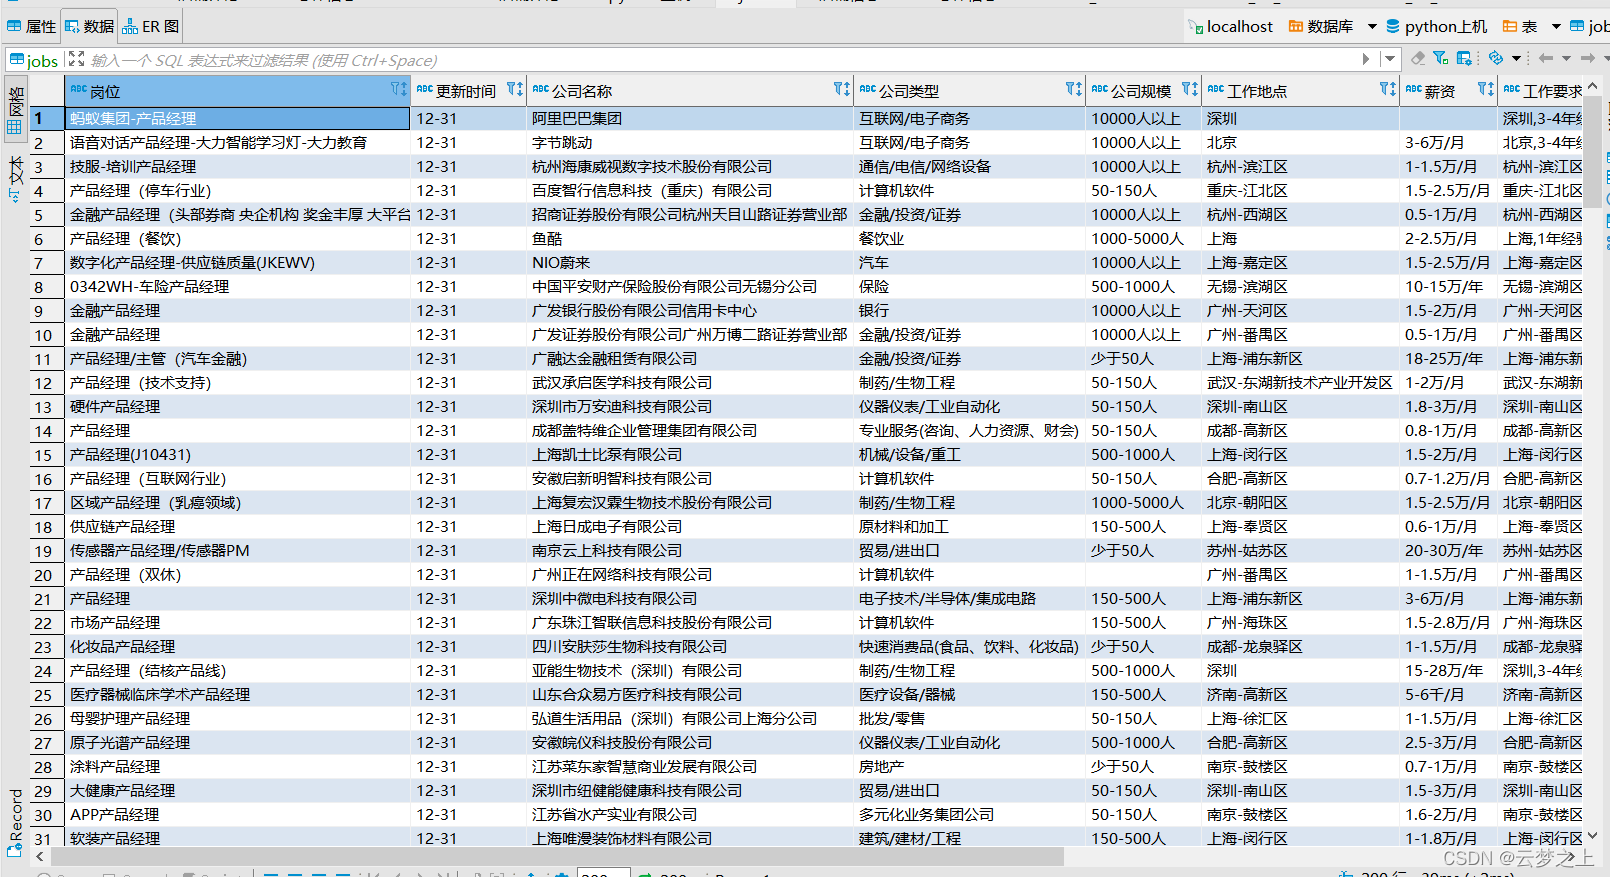Open the back history dropdown arrow
Image resolution: width=1610 pixels, height=877 pixels.
pos(1566,59)
